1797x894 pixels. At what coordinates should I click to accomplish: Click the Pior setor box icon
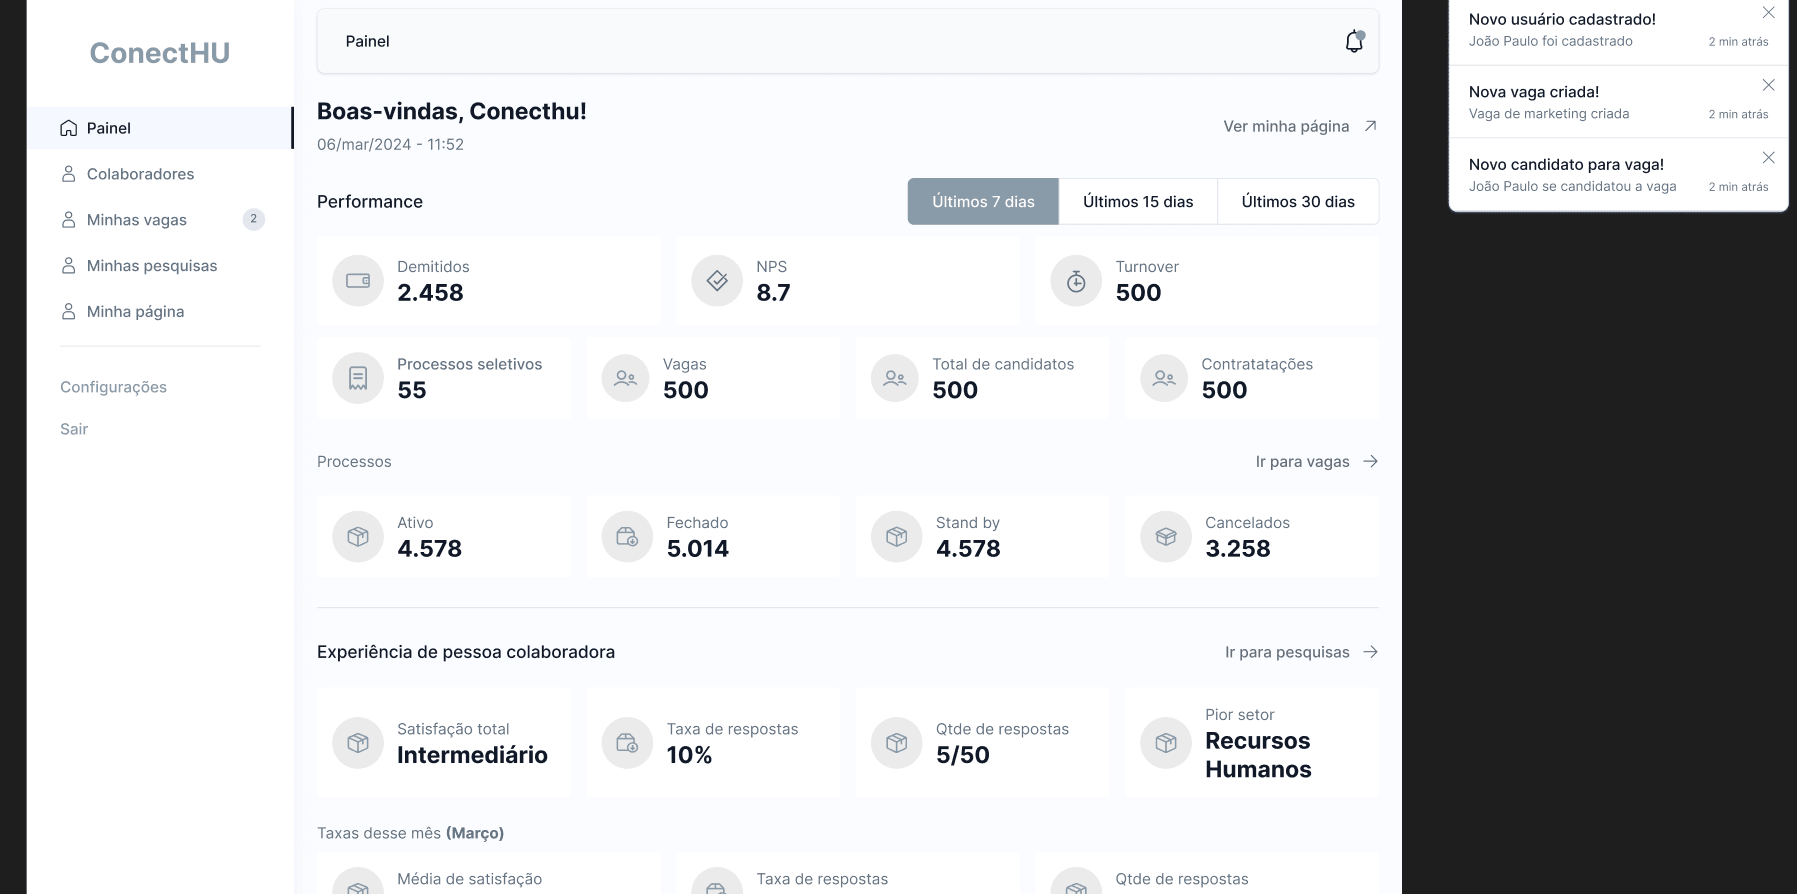1166,743
